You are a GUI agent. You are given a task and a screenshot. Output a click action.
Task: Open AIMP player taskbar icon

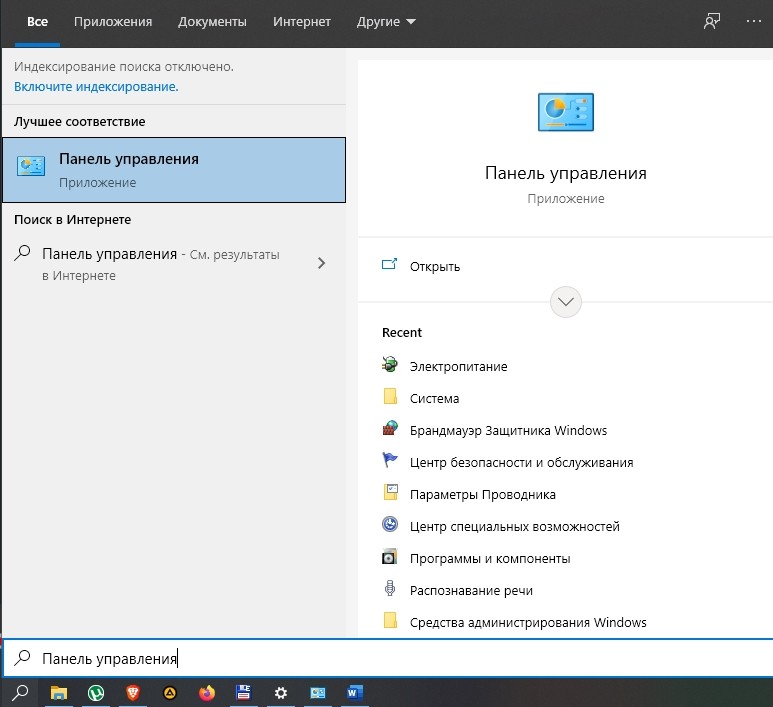pyautogui.click(x=170, y=693)
